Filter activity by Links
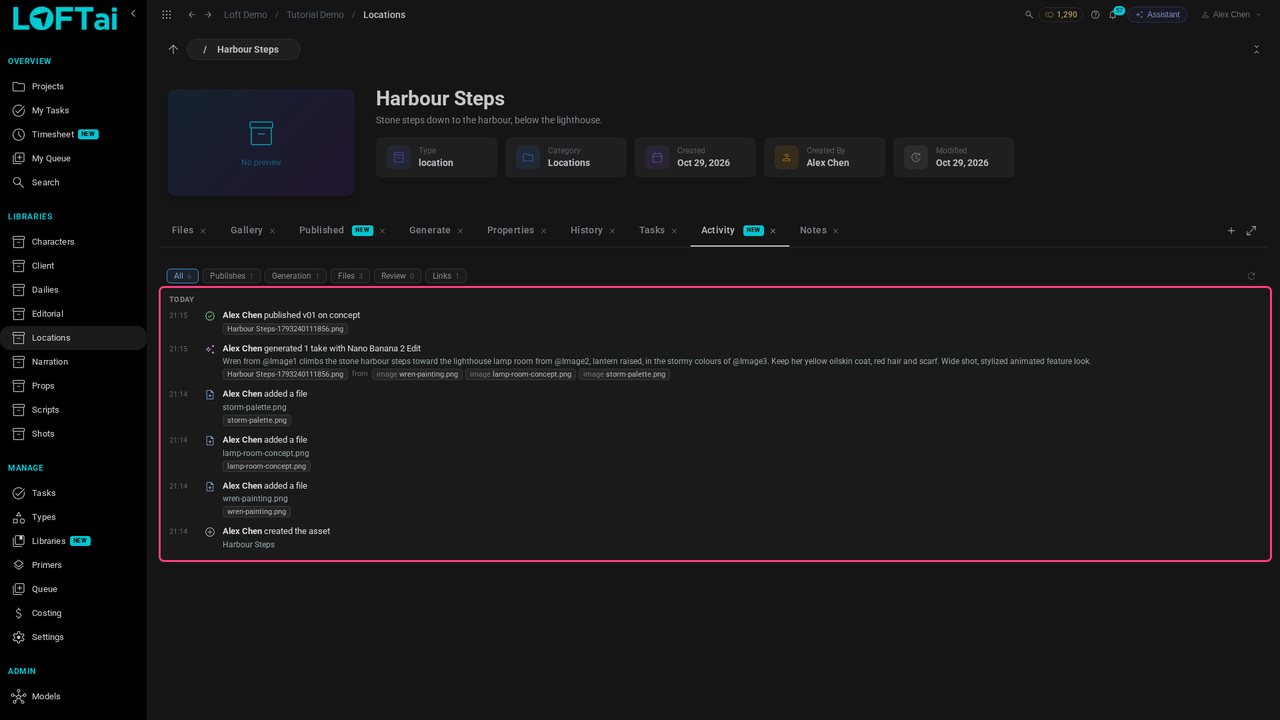This screenshot has height=720, width=1280. click(x=446, y=276)
